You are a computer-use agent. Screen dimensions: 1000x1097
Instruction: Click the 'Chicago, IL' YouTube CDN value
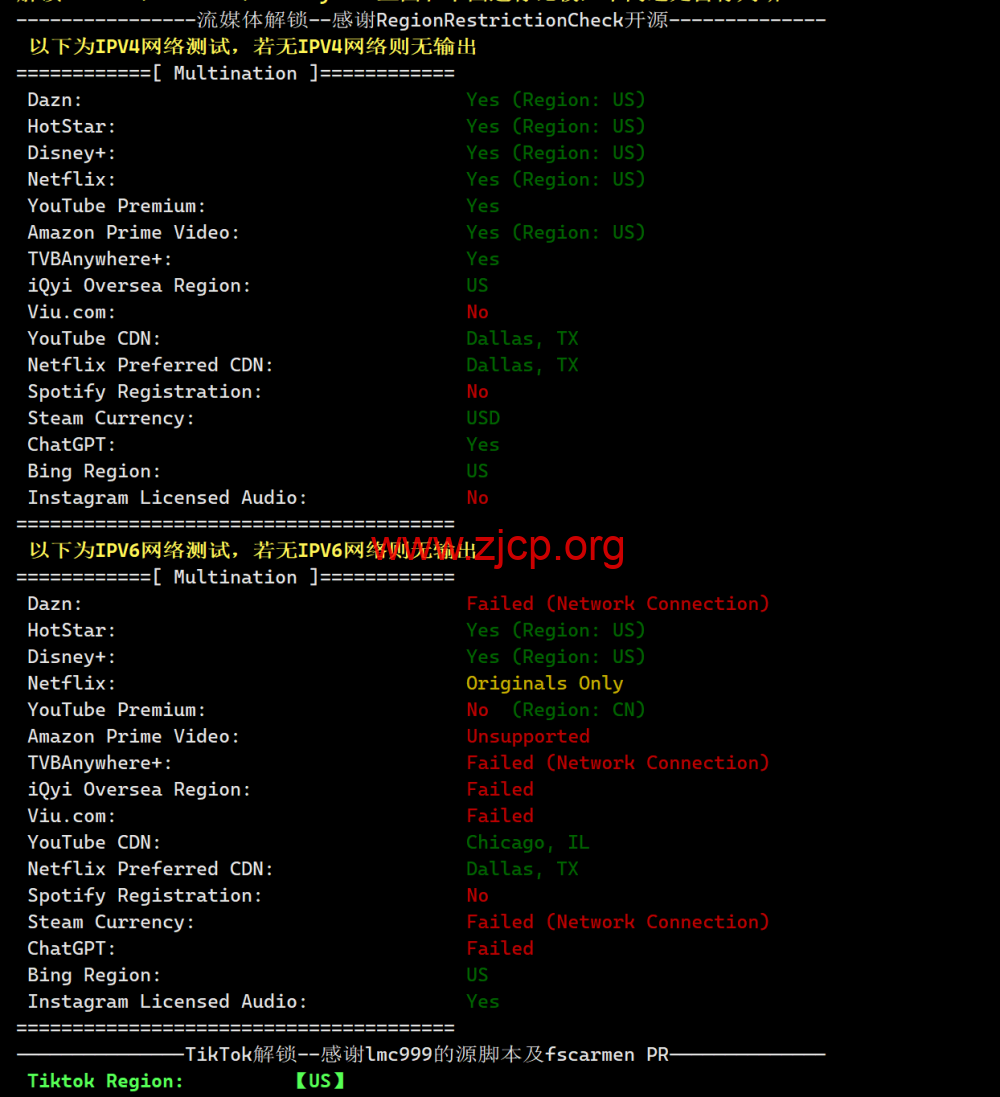tap(528, 842)
